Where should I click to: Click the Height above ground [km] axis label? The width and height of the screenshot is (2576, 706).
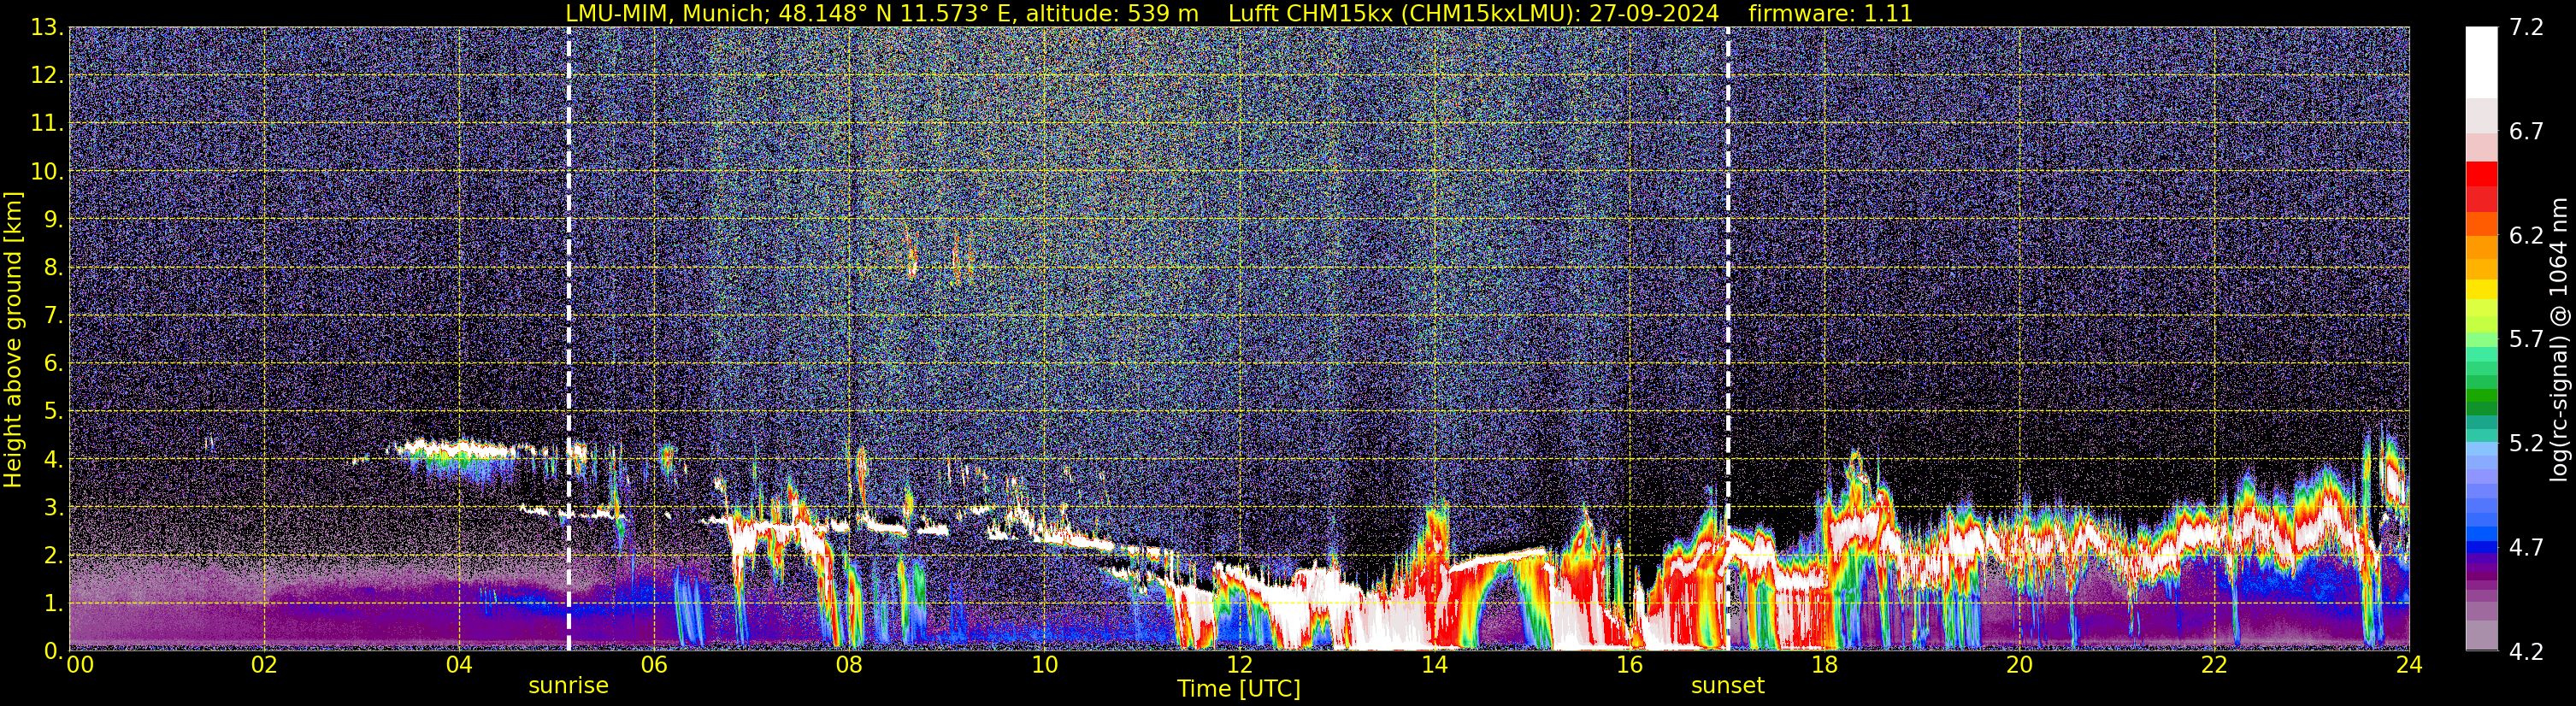13,339
